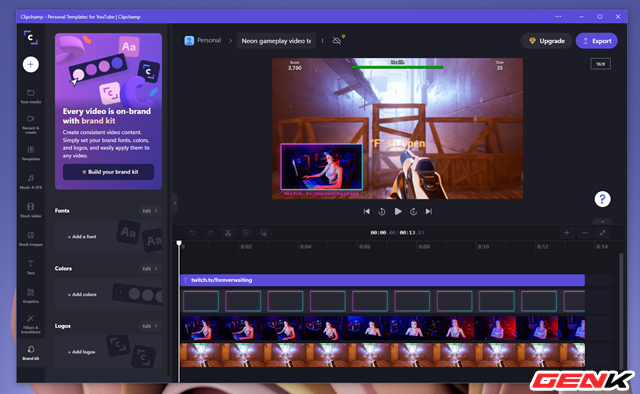Skip to start of video
The width and height of the screenshot is (640, 394).
click(x=367, y=211)
